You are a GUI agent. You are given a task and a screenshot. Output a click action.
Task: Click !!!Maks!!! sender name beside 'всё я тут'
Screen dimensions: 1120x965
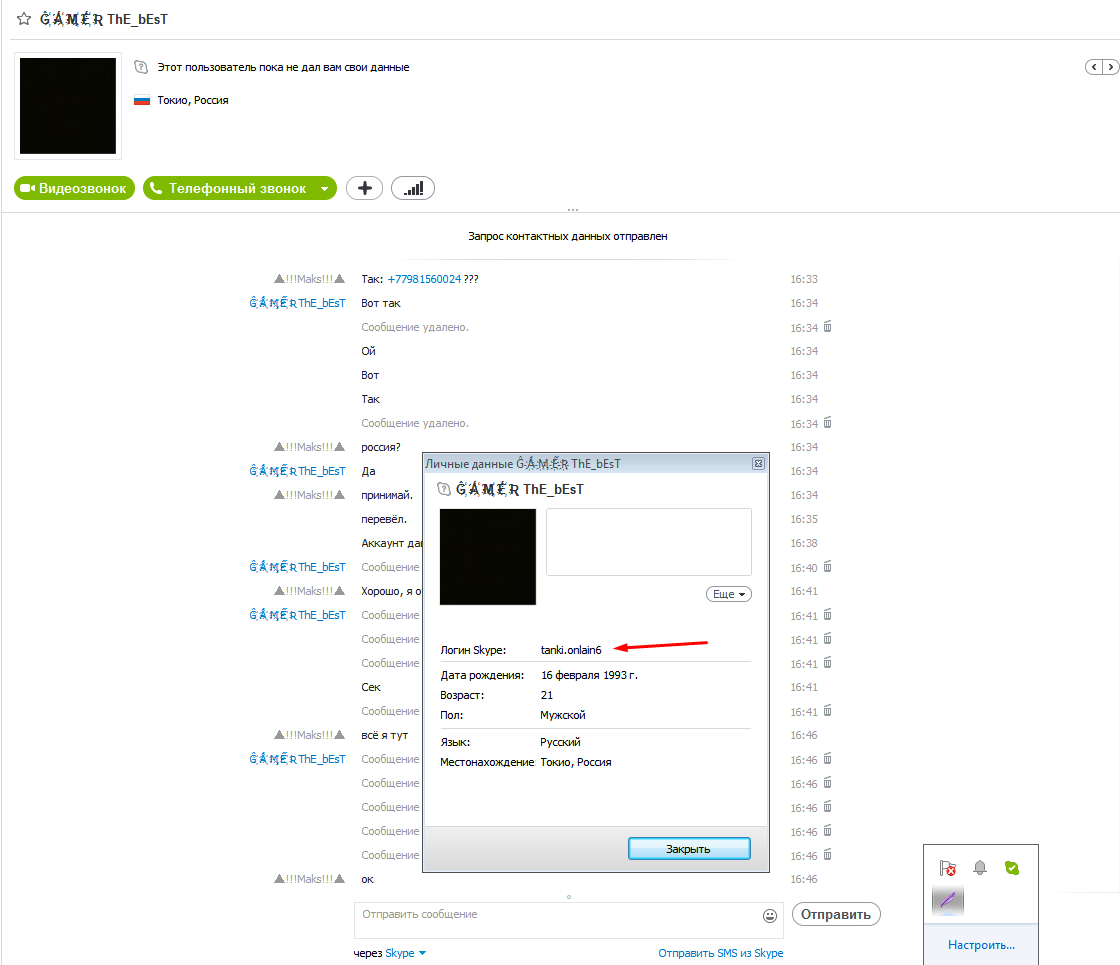pos(309,735)
